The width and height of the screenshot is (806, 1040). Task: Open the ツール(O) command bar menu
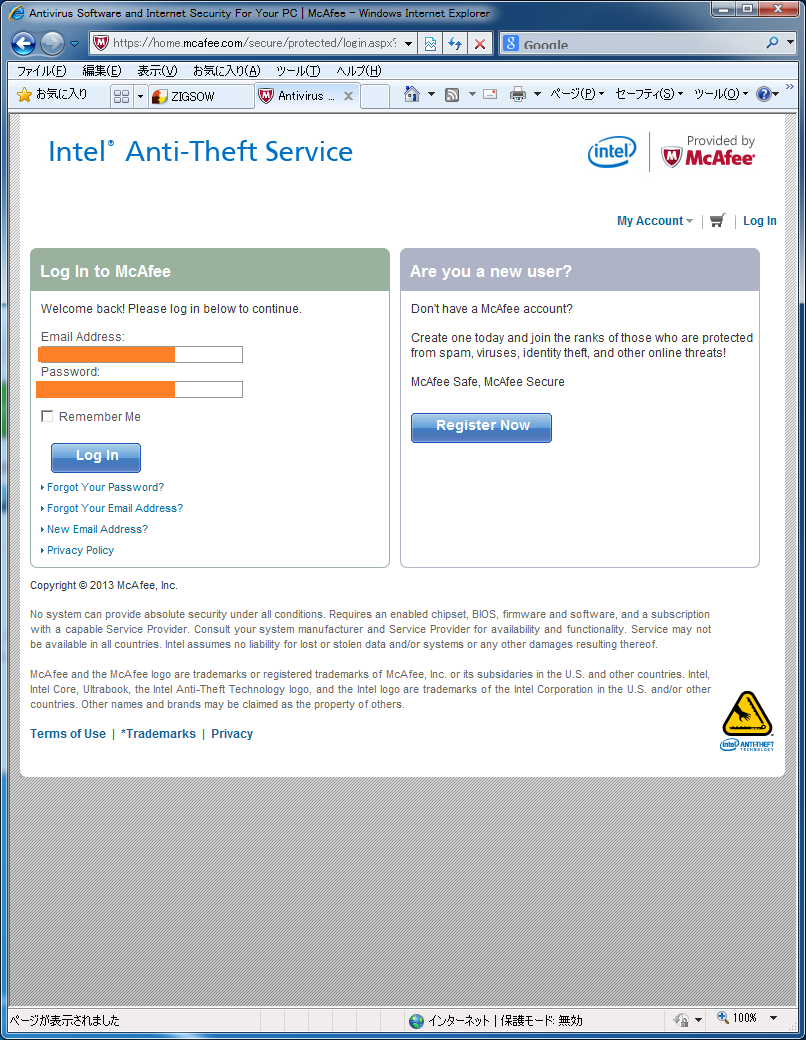[x=720, y=94]
